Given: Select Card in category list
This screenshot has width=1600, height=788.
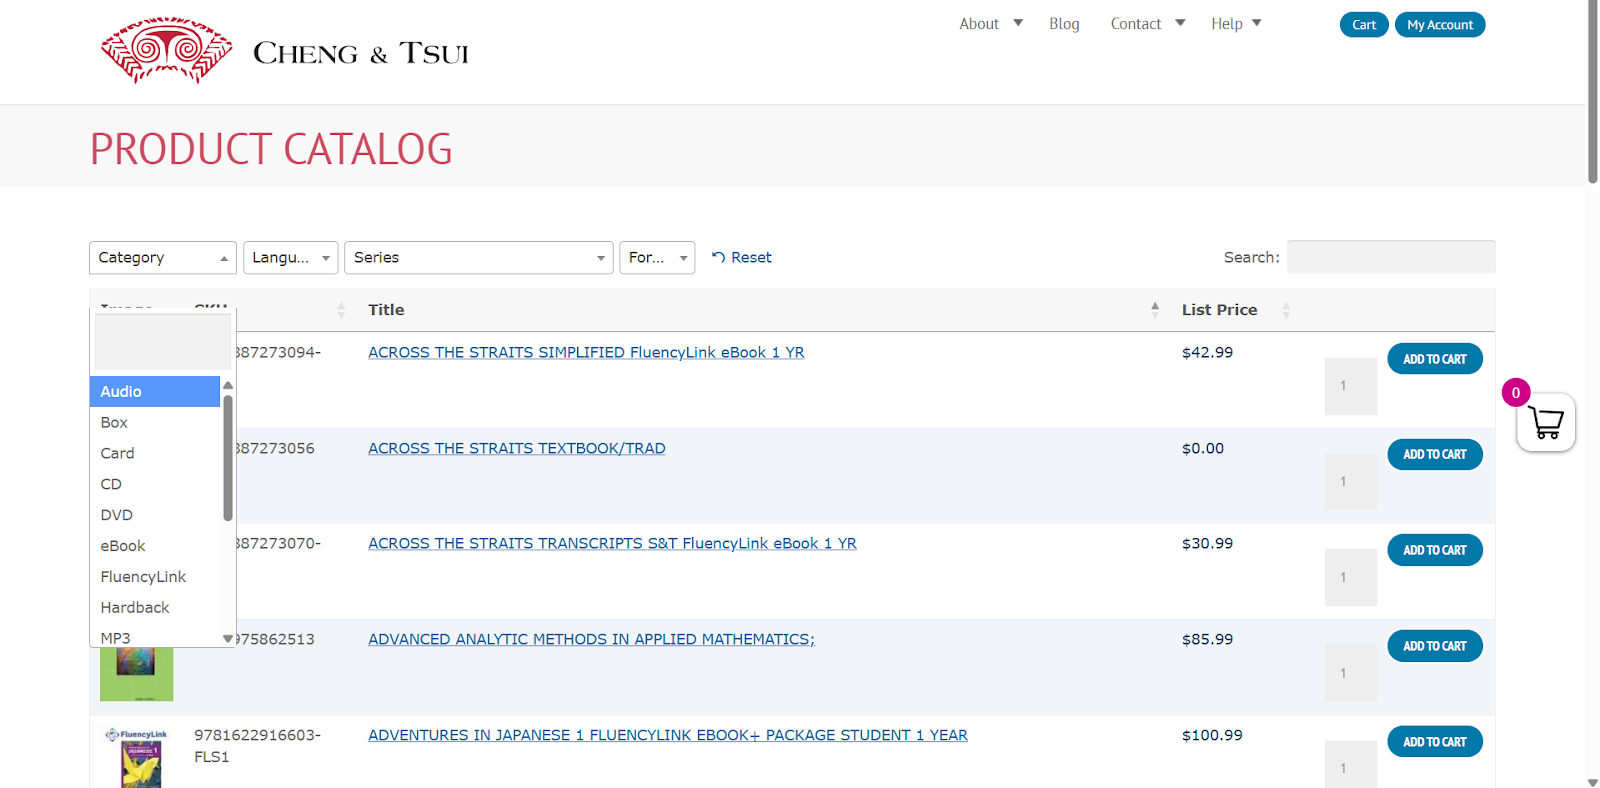Looking at the screenshot, I should [155, 453].
